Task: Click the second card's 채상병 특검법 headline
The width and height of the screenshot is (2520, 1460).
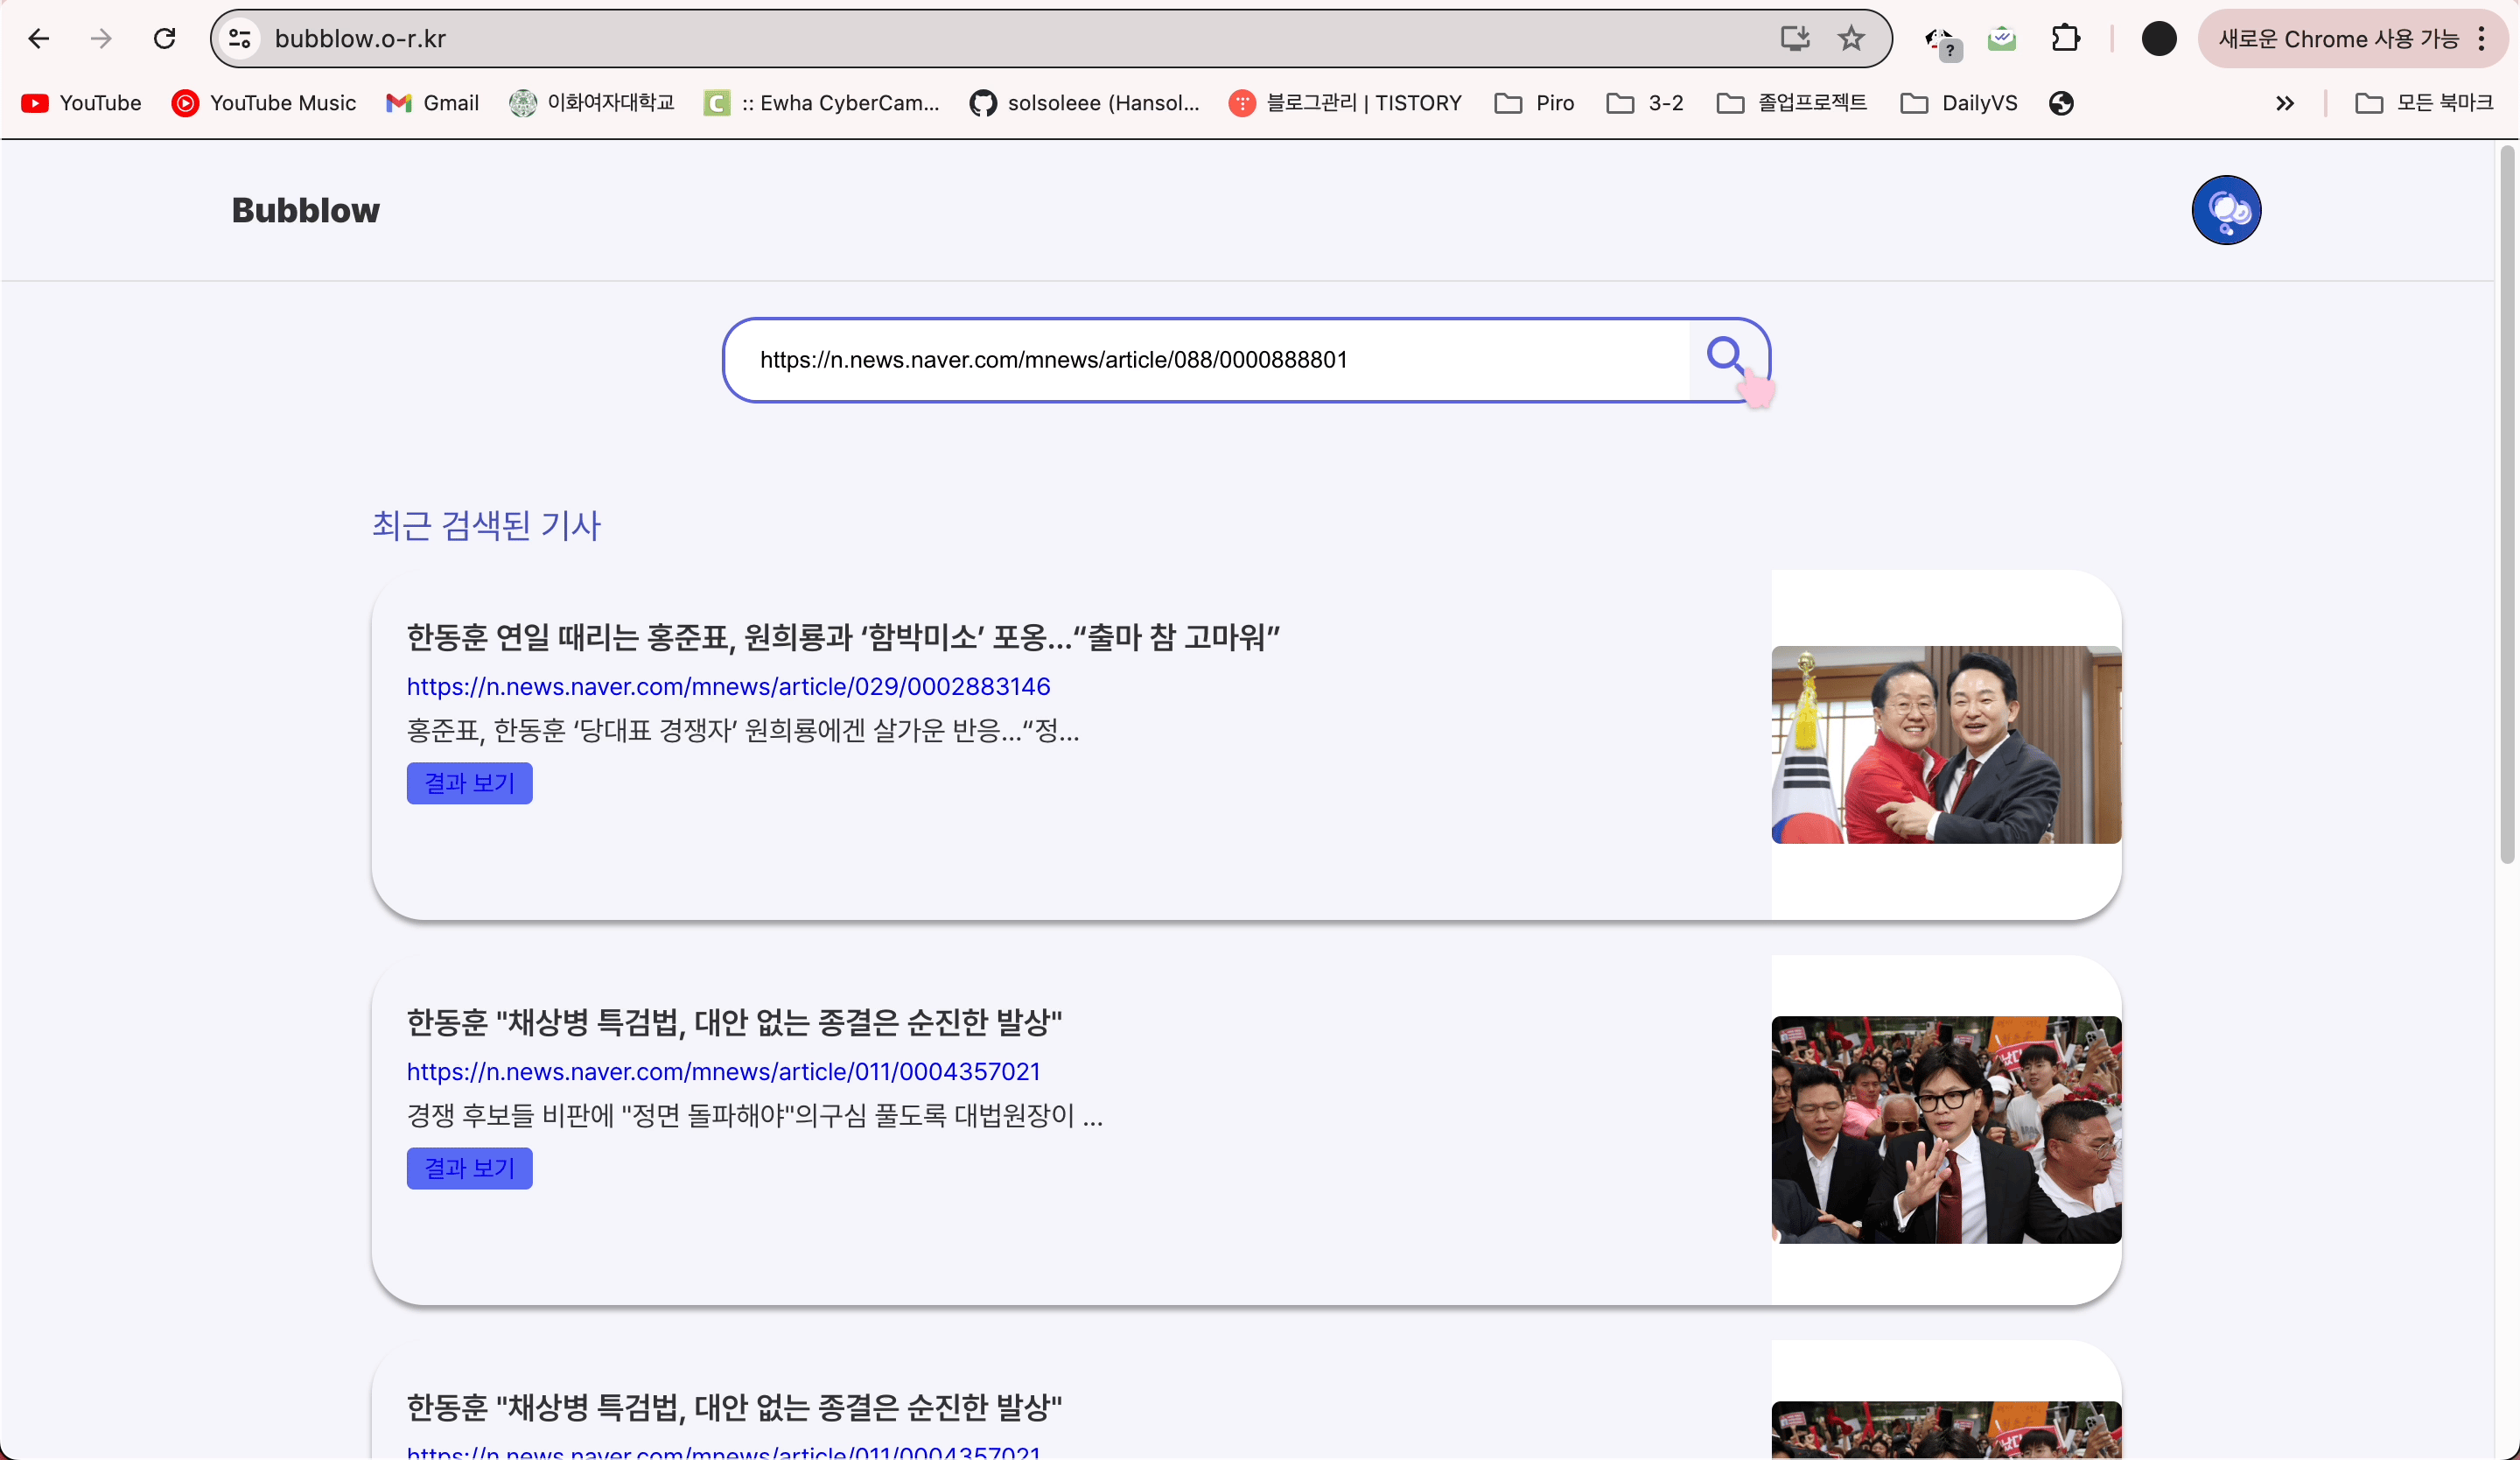Action: tap(734, 1022)
